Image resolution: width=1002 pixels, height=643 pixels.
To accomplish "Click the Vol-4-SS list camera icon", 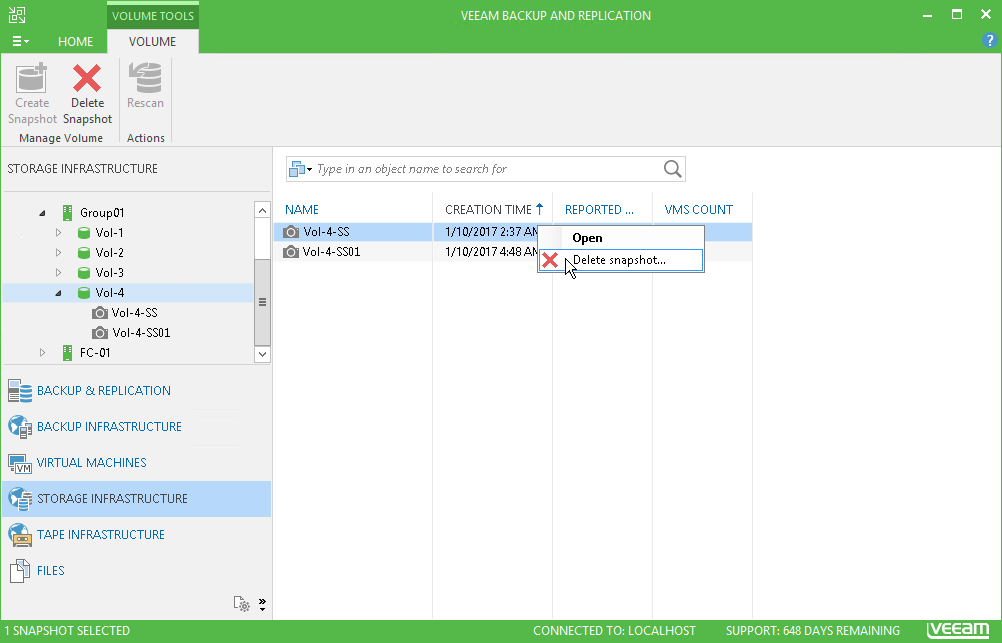I will pos(291,232).
